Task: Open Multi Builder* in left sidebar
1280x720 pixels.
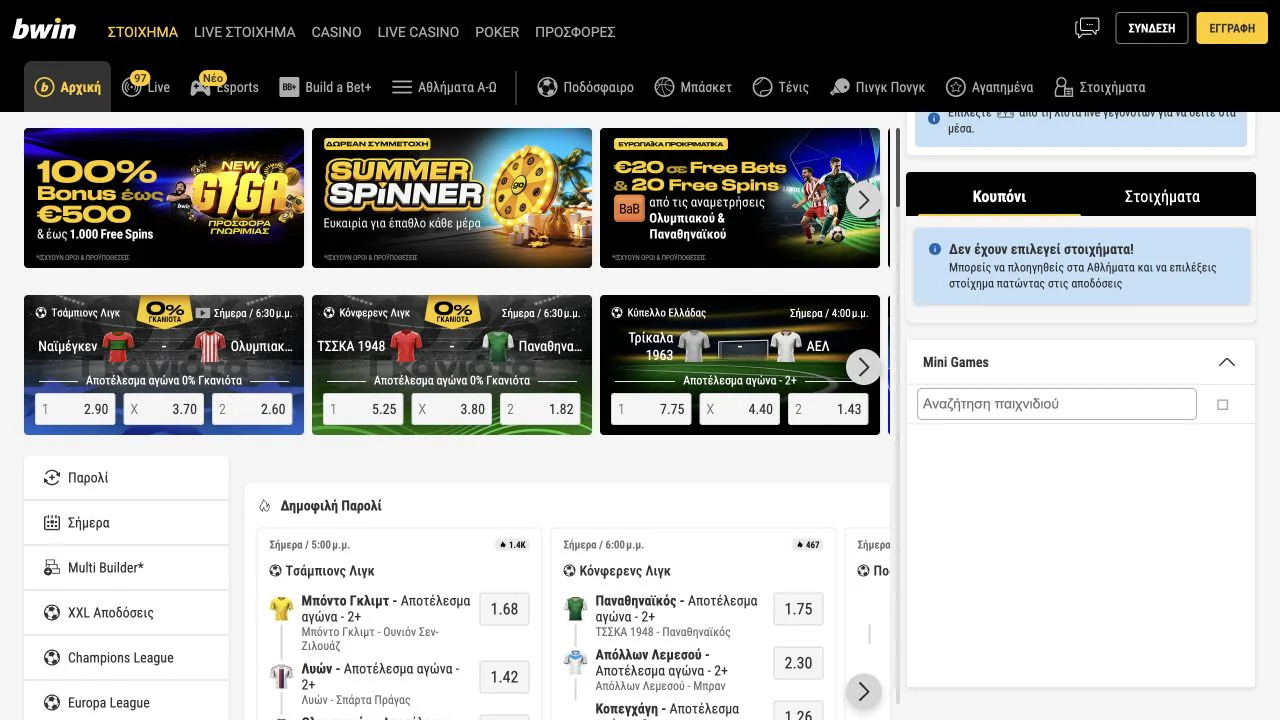Action: click(x=126, y=568)
